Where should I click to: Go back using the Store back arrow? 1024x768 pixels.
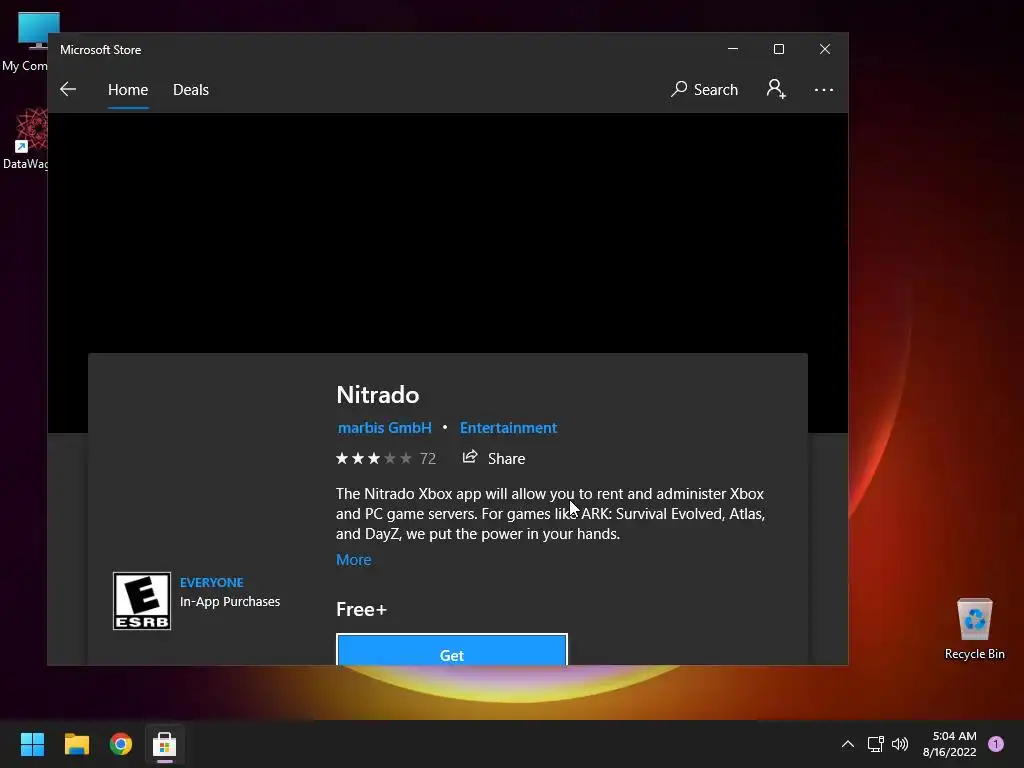tap(68, 89)
